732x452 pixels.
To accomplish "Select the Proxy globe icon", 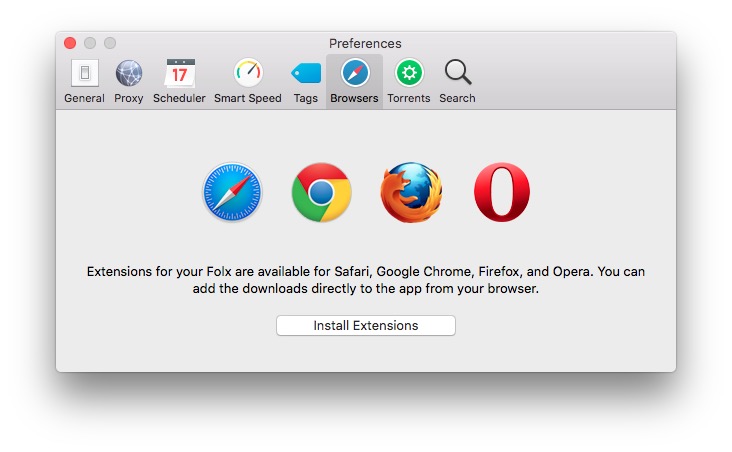I will pyautogui.click(x=129, y=73).
